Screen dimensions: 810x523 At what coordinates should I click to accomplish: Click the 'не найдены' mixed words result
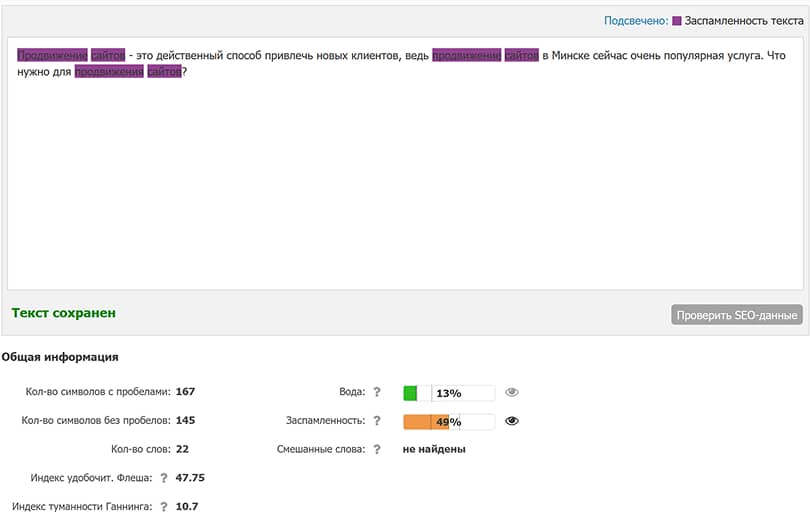[x=434, y=449]
